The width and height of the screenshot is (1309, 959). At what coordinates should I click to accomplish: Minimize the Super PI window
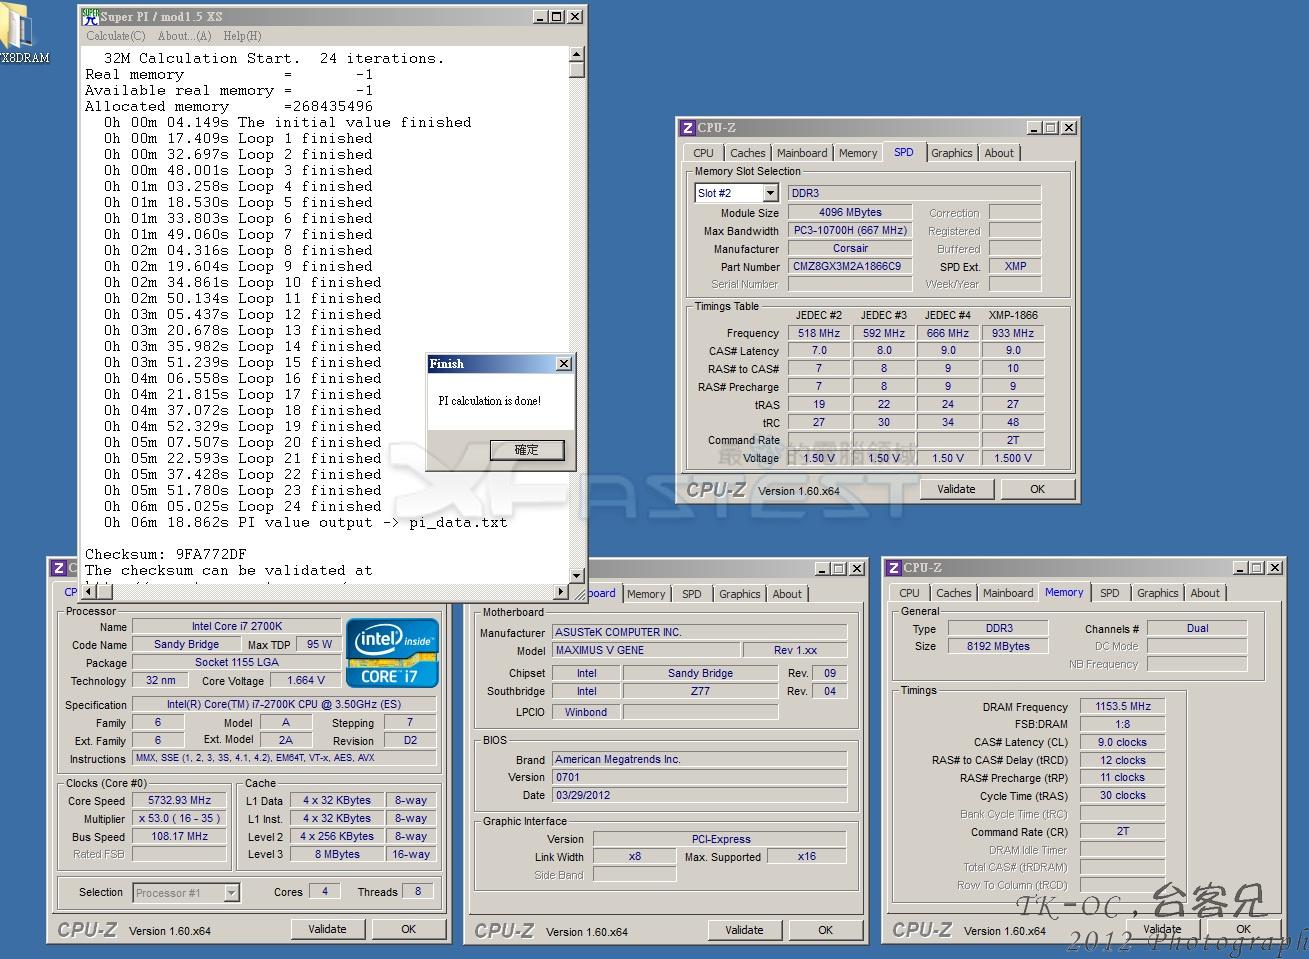541,17
